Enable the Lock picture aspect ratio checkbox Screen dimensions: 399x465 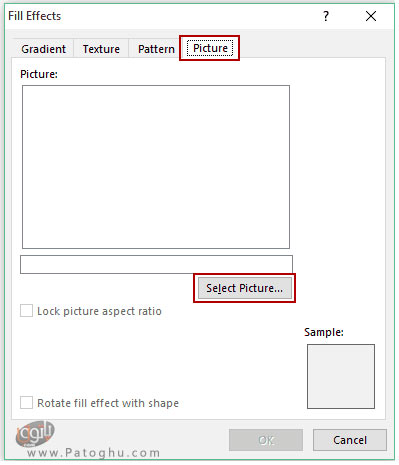pos(26,311)
